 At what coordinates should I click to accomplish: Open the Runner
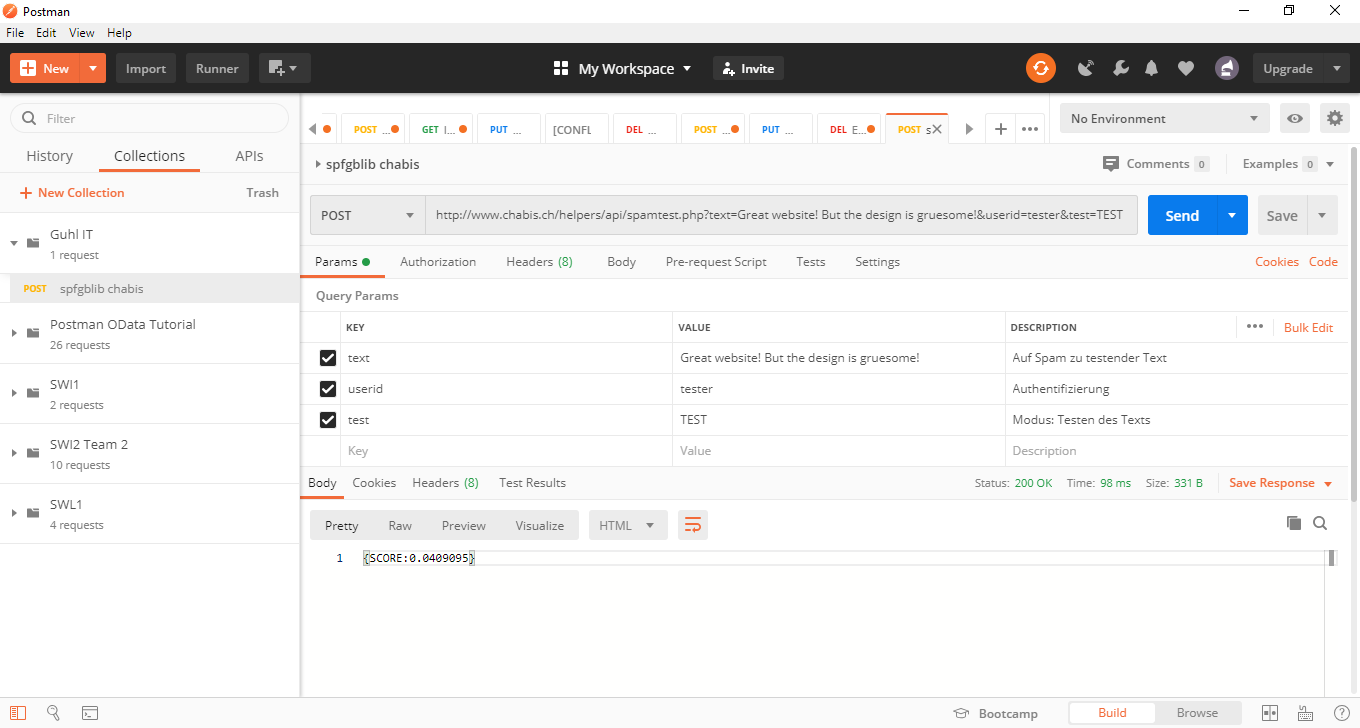coord(217,68)
